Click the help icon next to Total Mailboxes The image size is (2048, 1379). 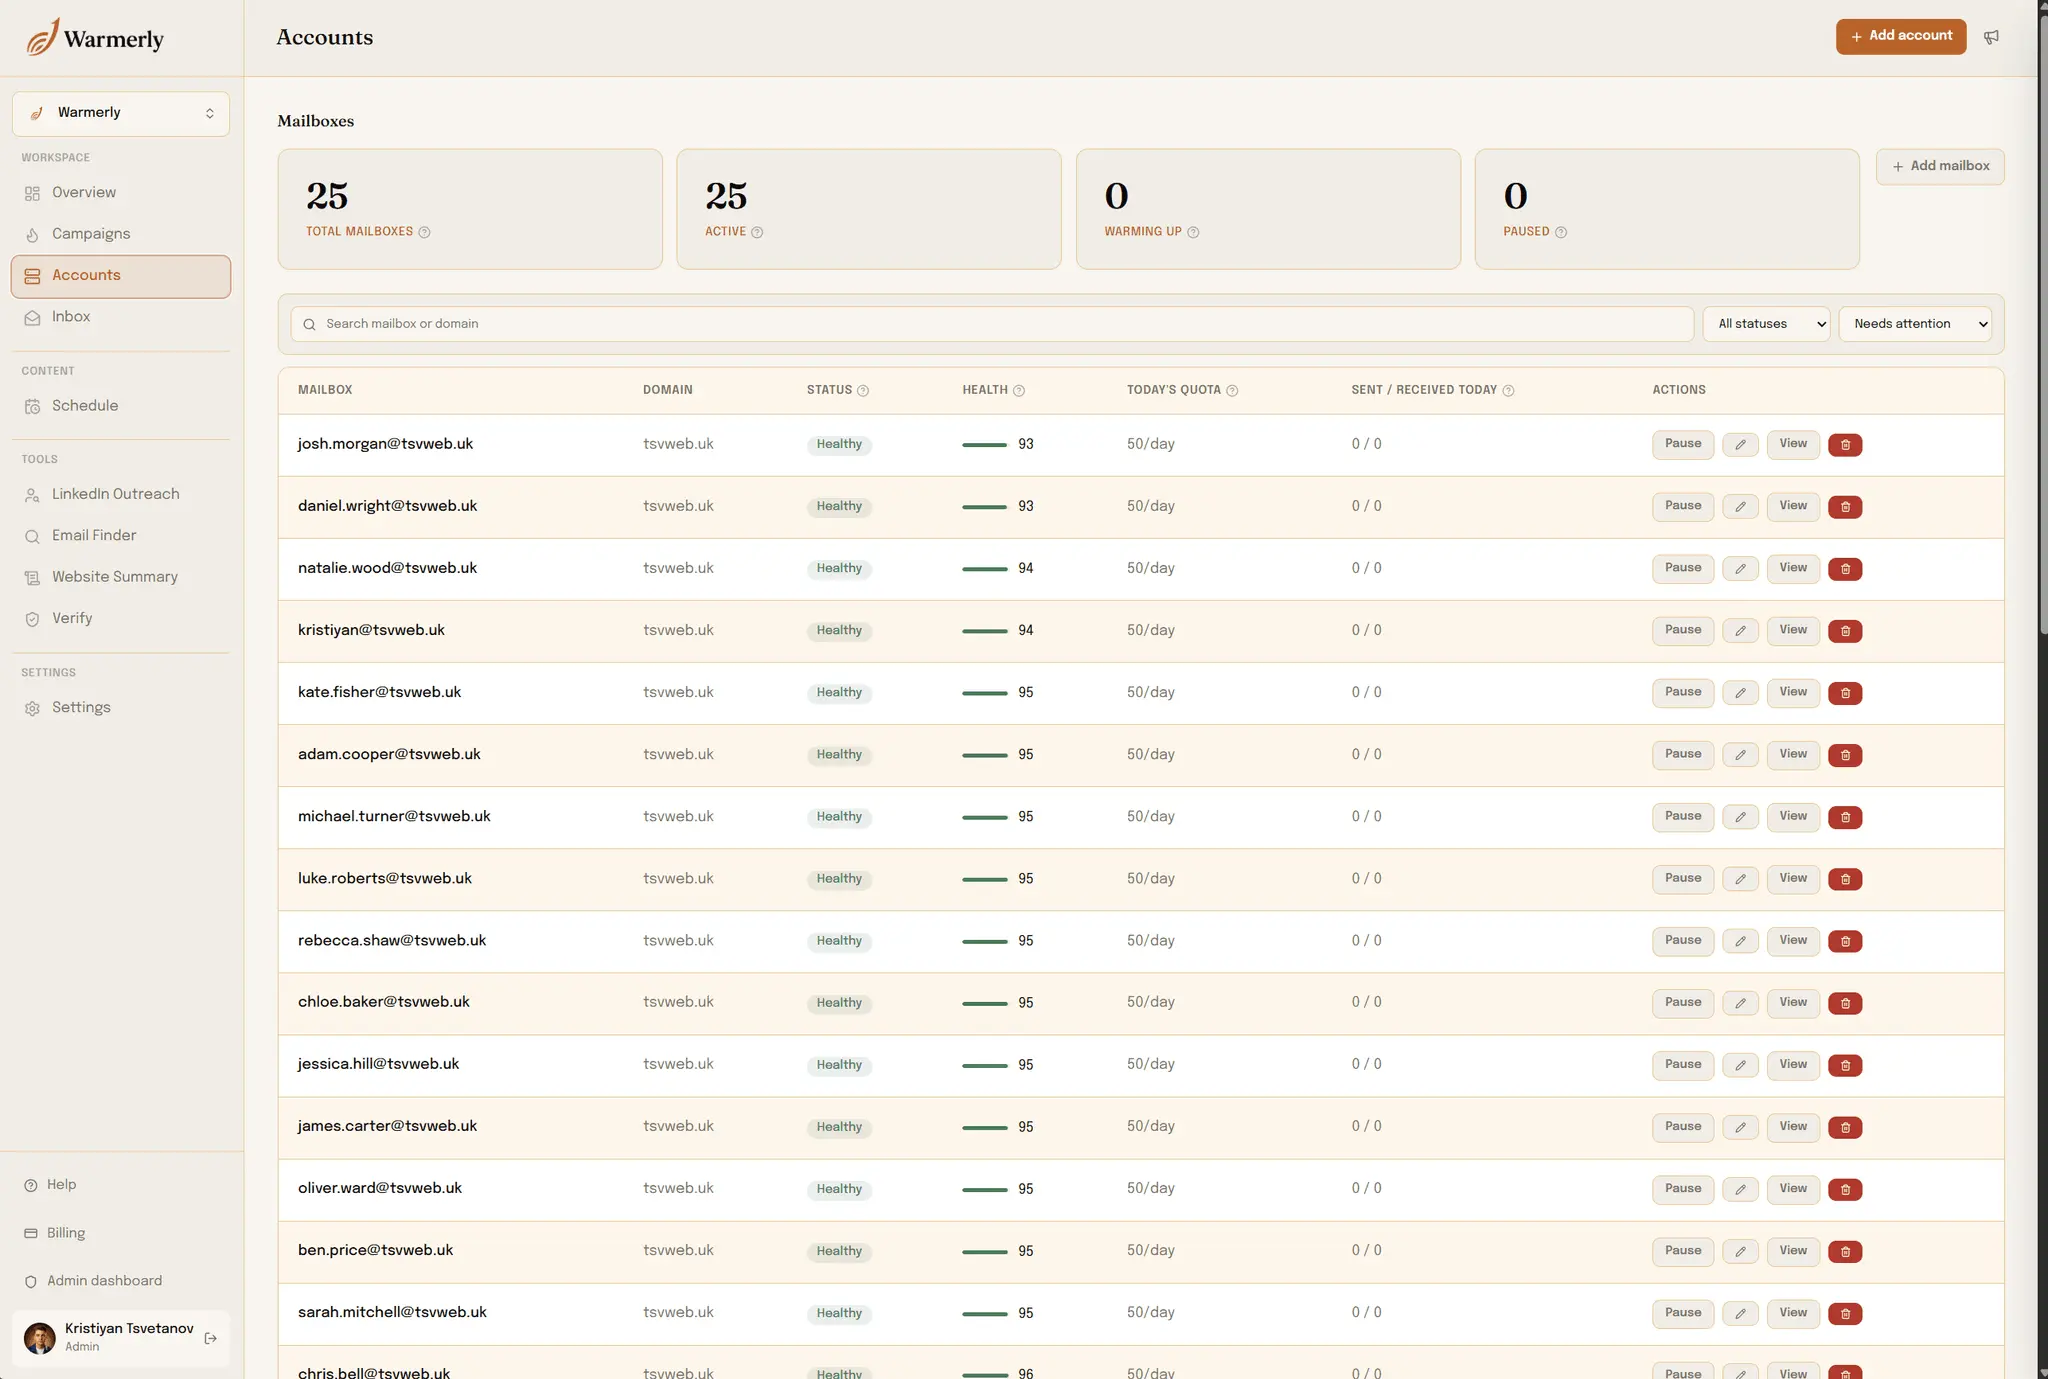424,232
